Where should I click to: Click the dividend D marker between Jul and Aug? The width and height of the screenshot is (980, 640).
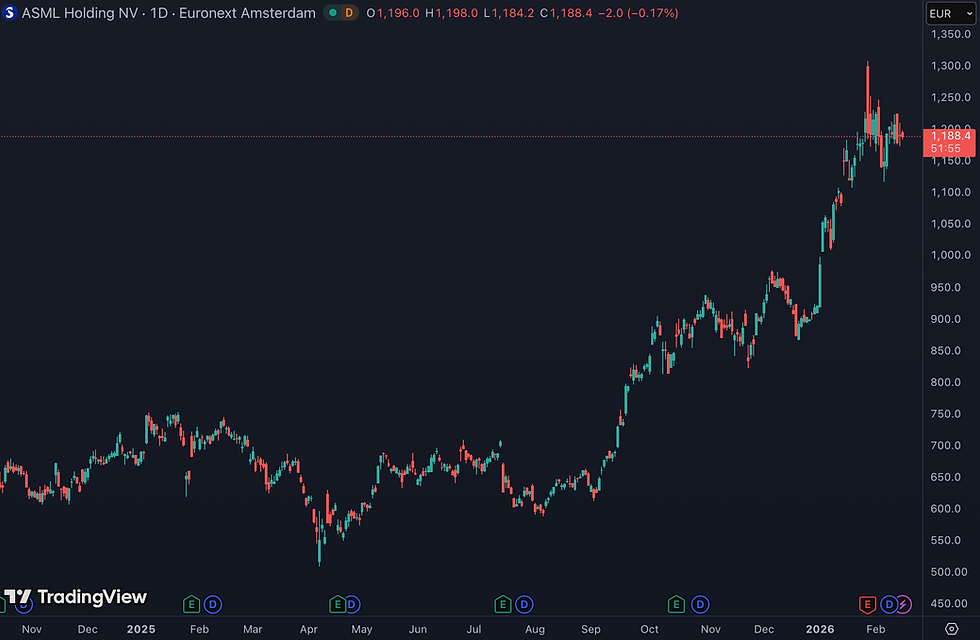tap(524, 604)
